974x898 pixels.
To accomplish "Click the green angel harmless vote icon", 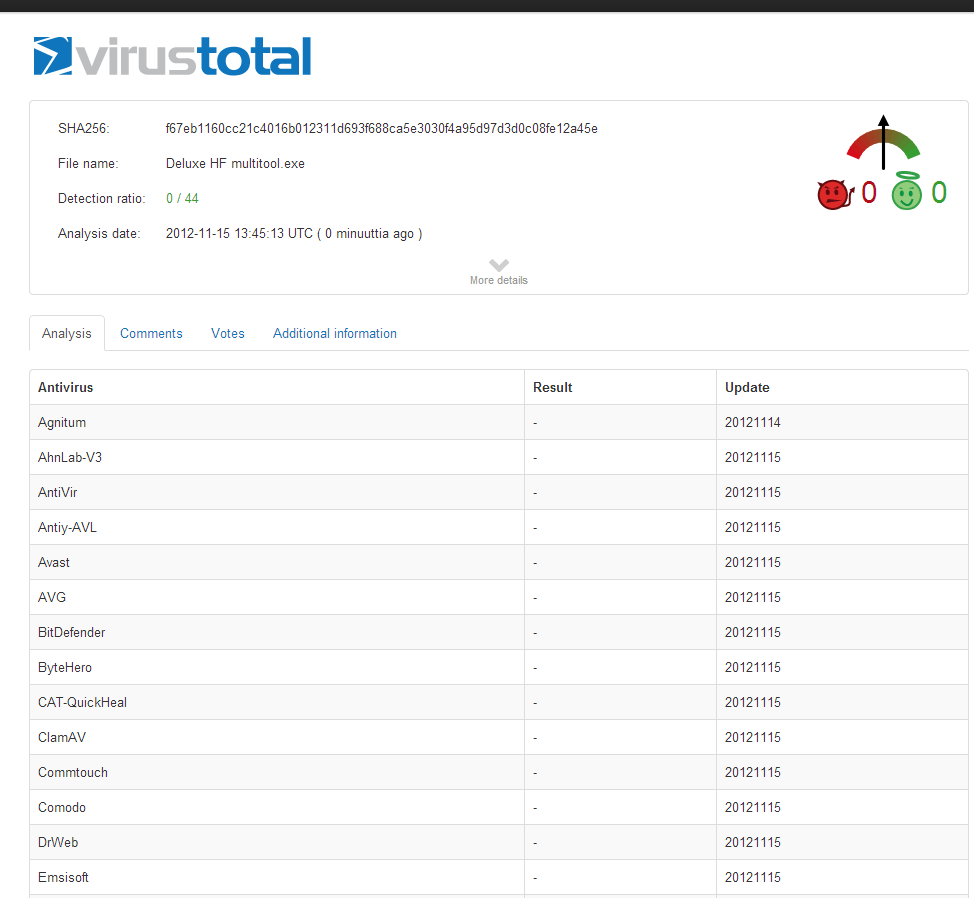I will point(906,191).
